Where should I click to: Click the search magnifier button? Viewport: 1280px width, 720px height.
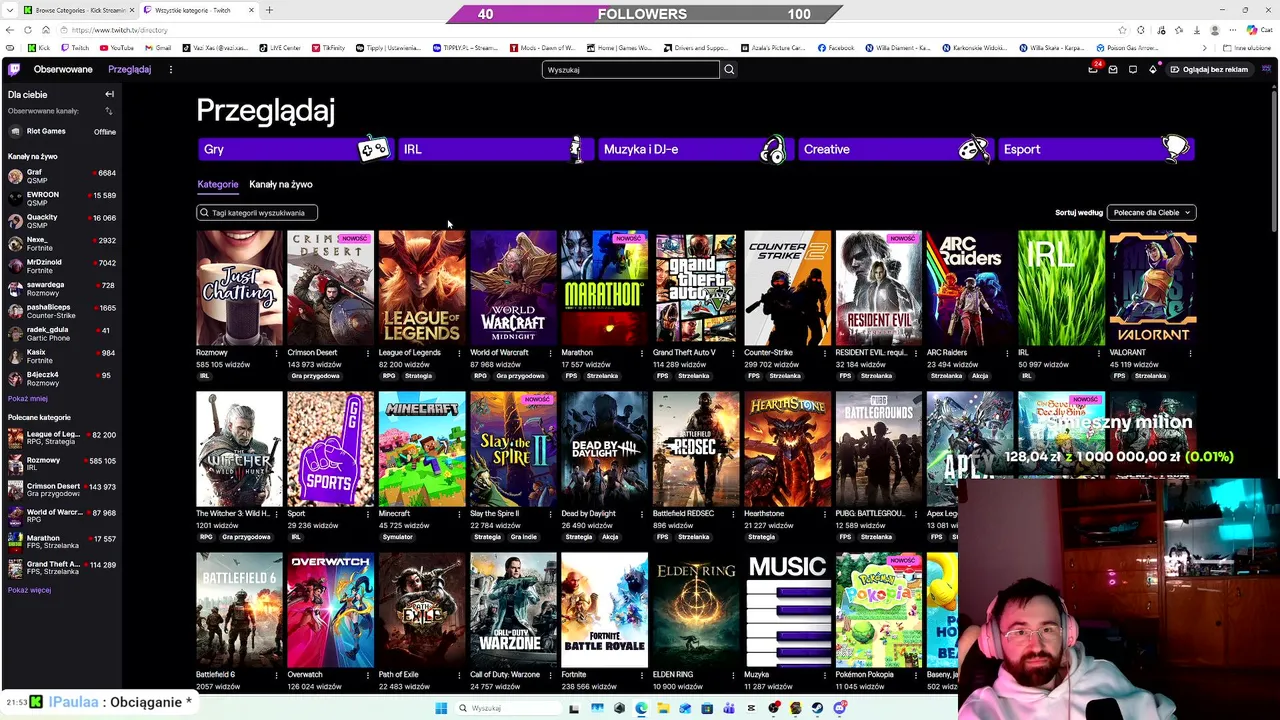729,70
